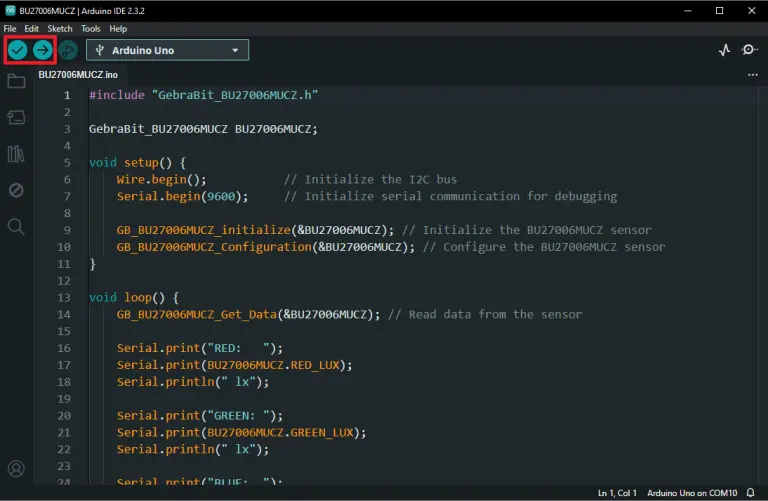Open the File menu
Image resolution: width=768 pixels, height=501 pixels.
tap(10, 29)
